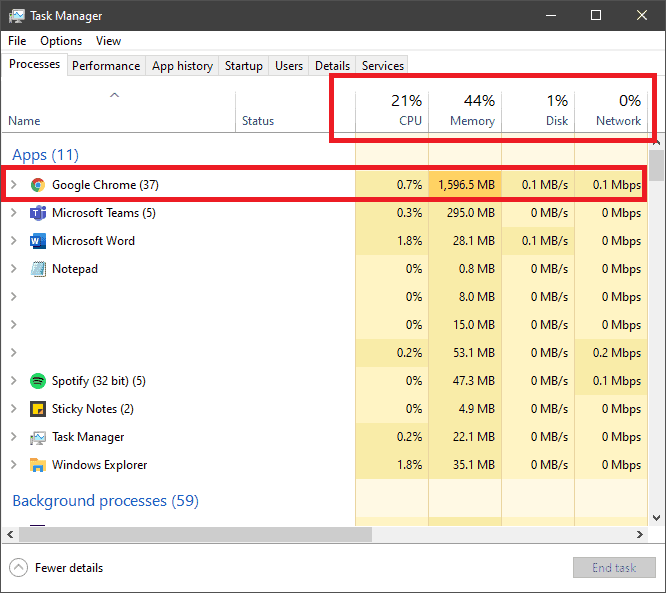
Task: Switch to the Performance tab
Action: (x=106, y=66)
